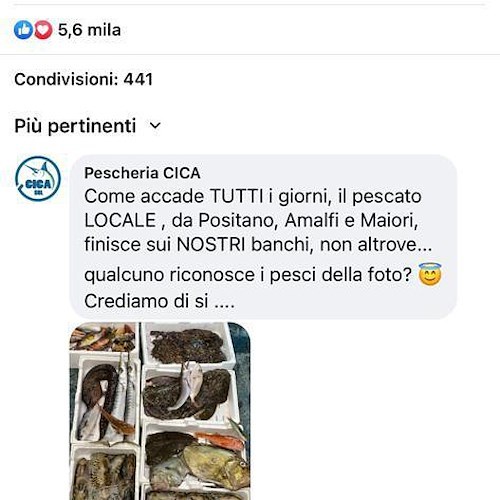
Task: Open the attached fish photo thumbnail
Action: (160, 411)
